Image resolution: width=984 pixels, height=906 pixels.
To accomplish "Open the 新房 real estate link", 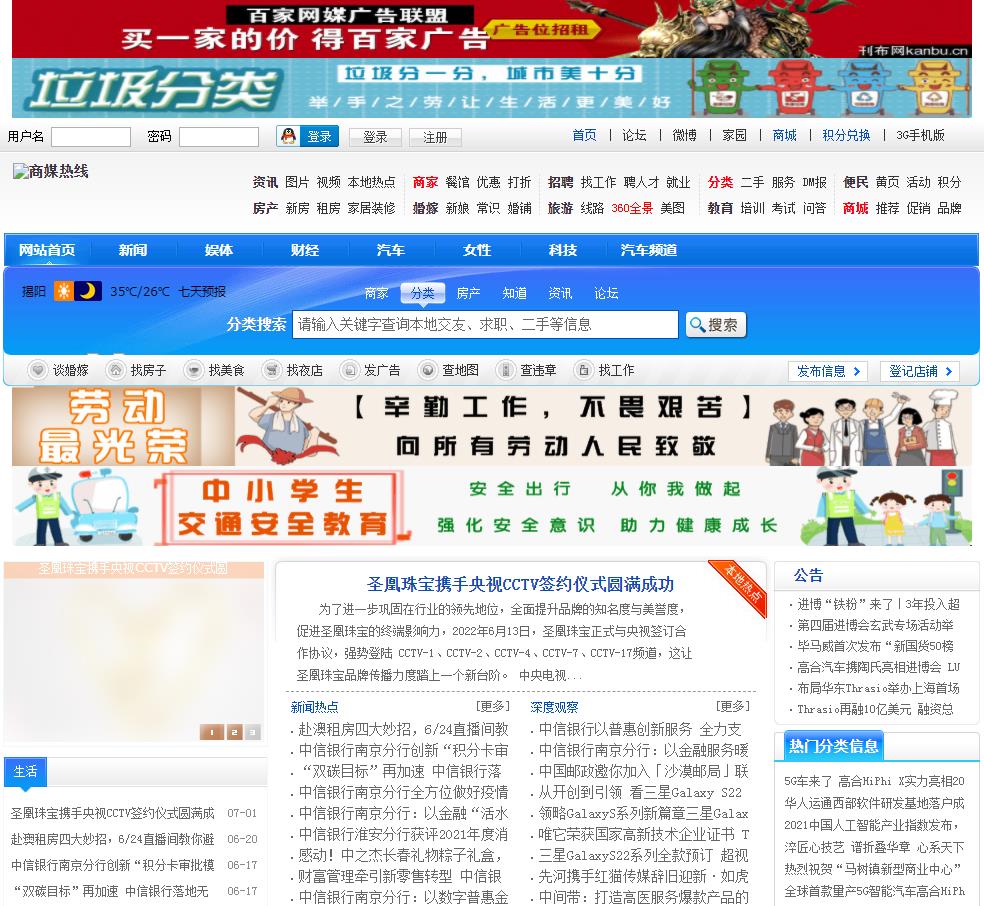I will (x=297, y=208).
